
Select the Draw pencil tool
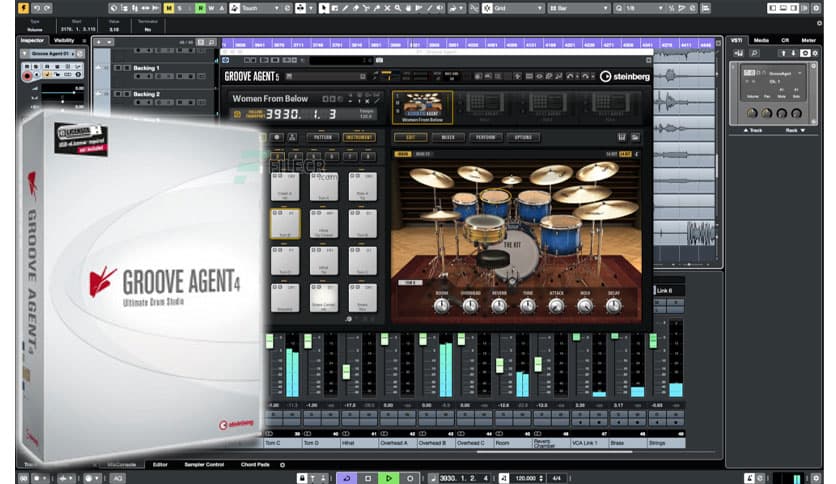345,8
